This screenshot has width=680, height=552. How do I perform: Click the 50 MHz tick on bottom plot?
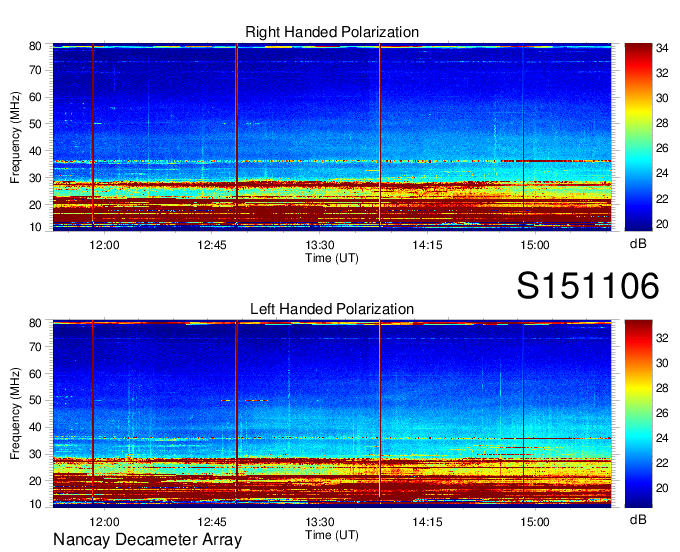(x=35, y=400)
